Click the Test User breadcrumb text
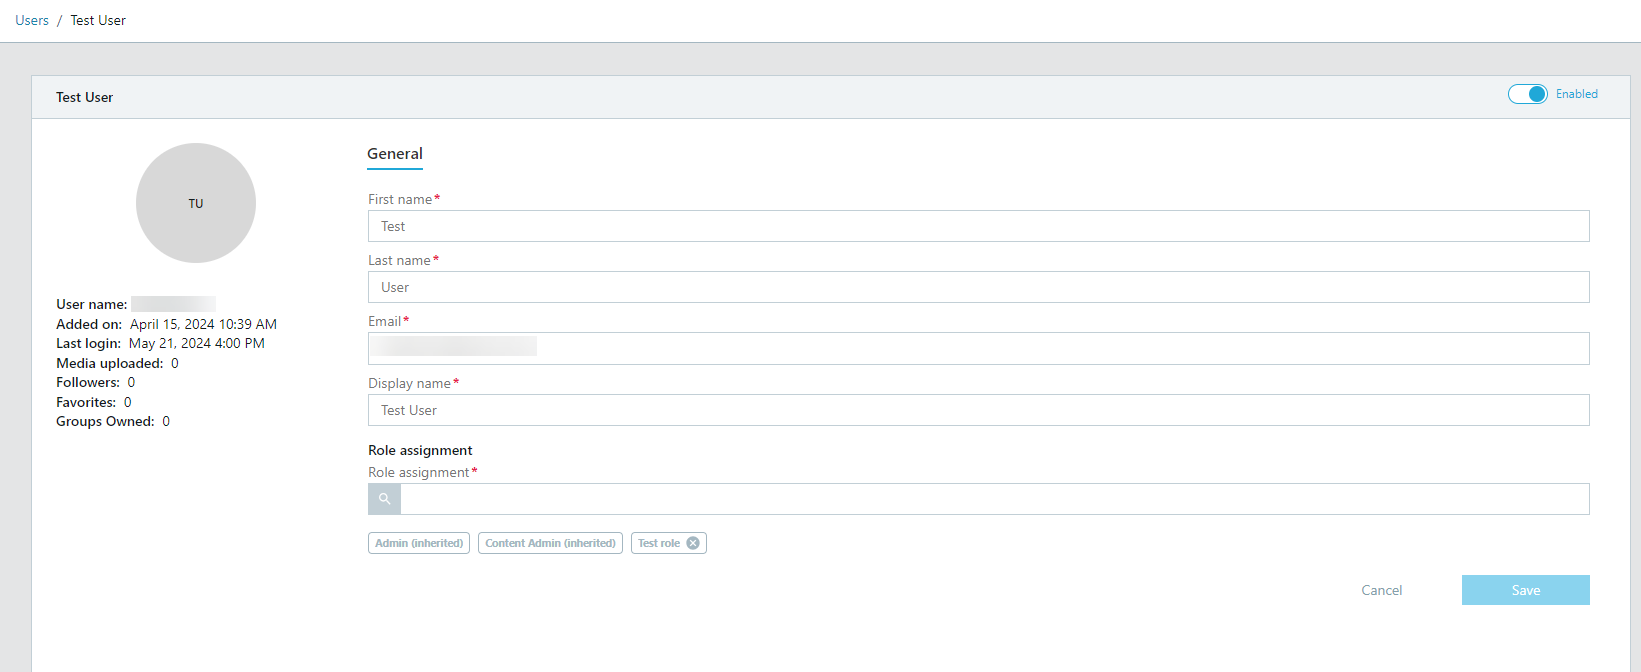Screen dimensions: 1641x672 [98, 20]
